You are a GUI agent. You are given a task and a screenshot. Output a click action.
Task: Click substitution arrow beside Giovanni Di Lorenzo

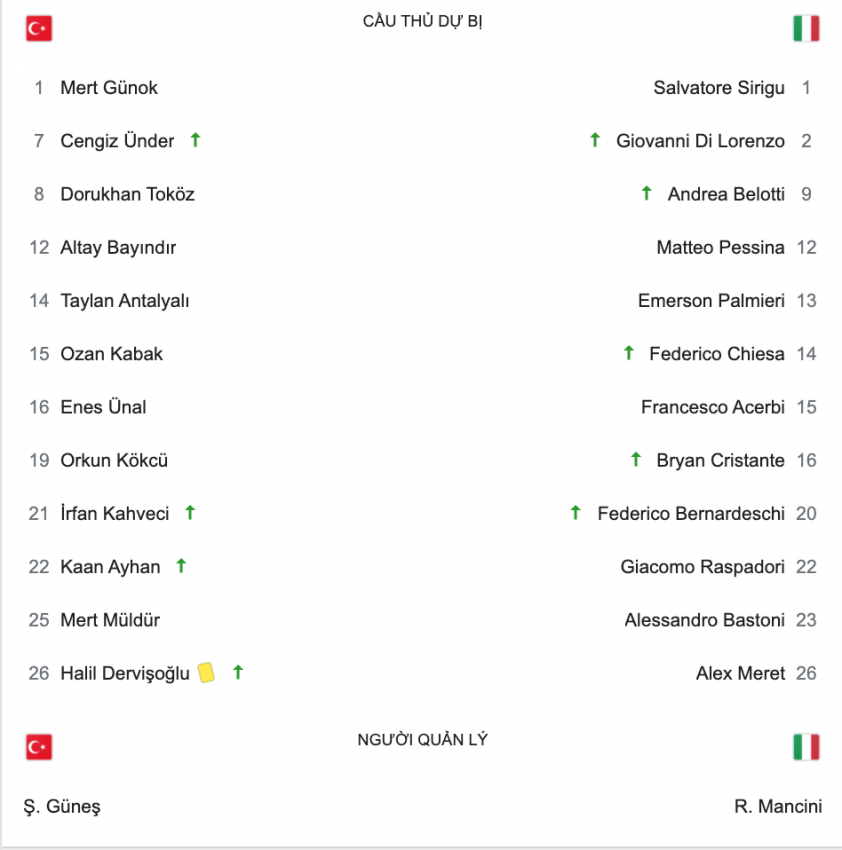tap(595, 140)
